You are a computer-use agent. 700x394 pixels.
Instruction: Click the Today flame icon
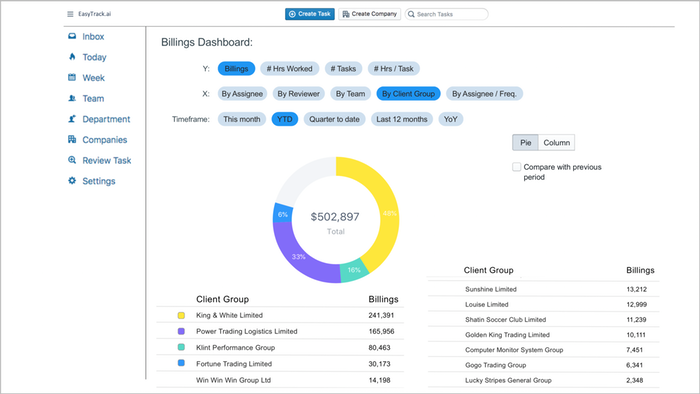[72, 57]
